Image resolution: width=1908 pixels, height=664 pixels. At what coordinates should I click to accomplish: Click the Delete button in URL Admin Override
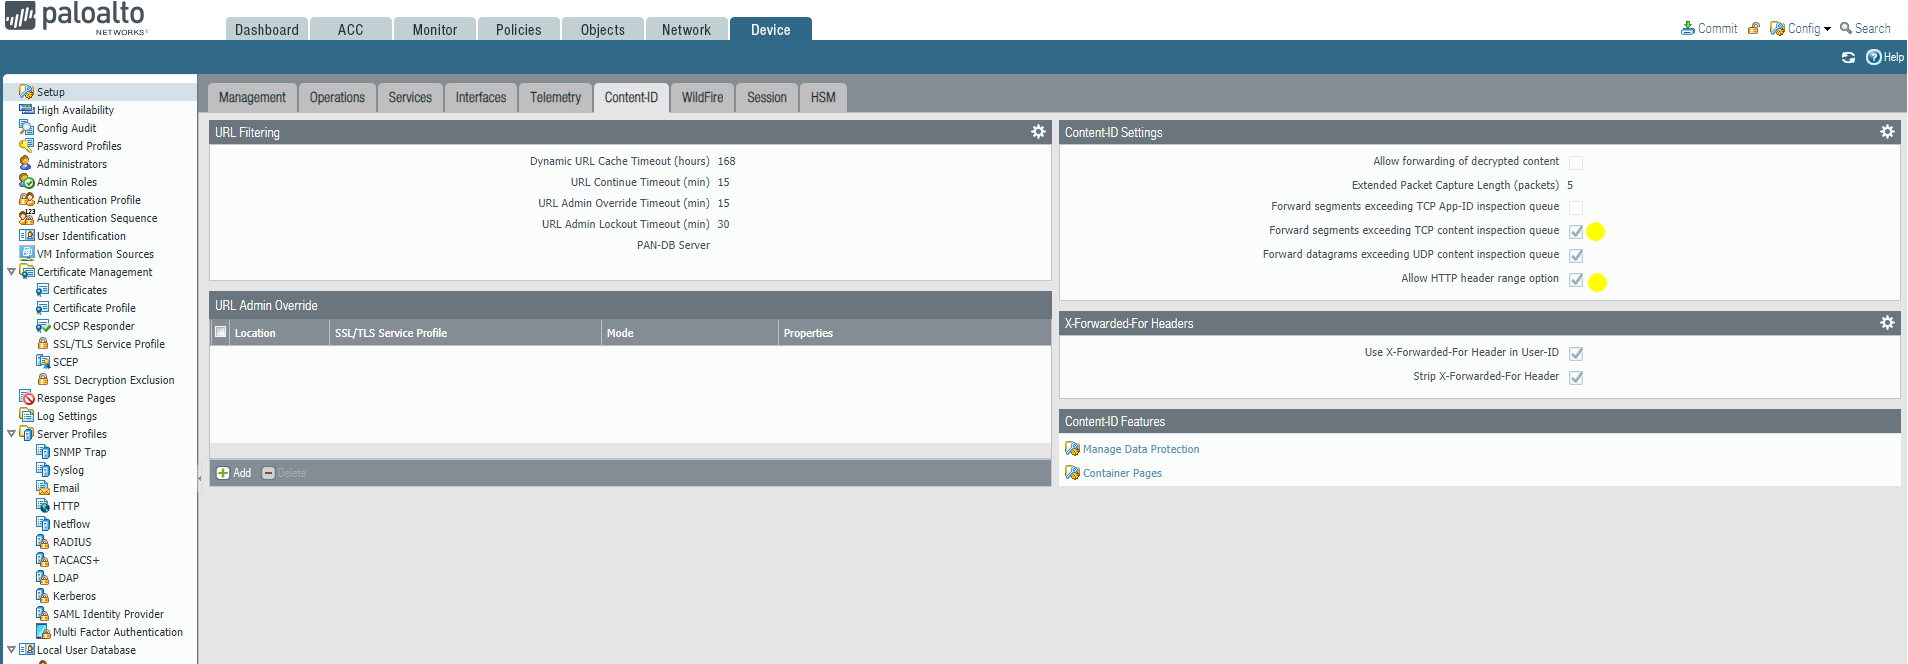(284, 473)
